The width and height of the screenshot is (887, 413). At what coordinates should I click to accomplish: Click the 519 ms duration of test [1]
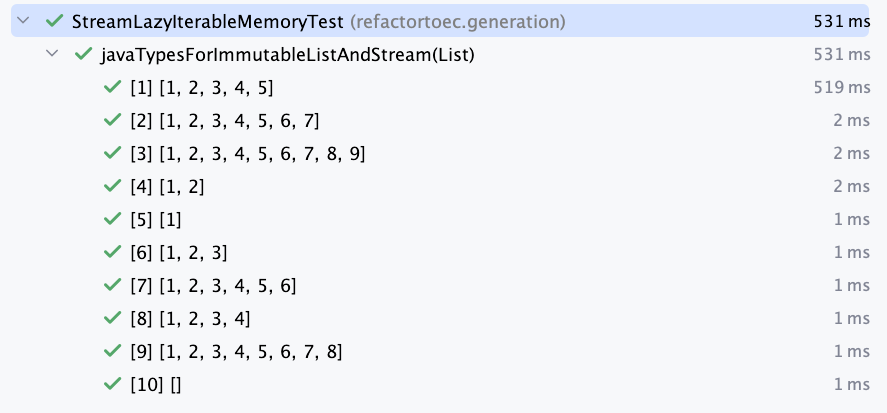(x=842, y=88)
